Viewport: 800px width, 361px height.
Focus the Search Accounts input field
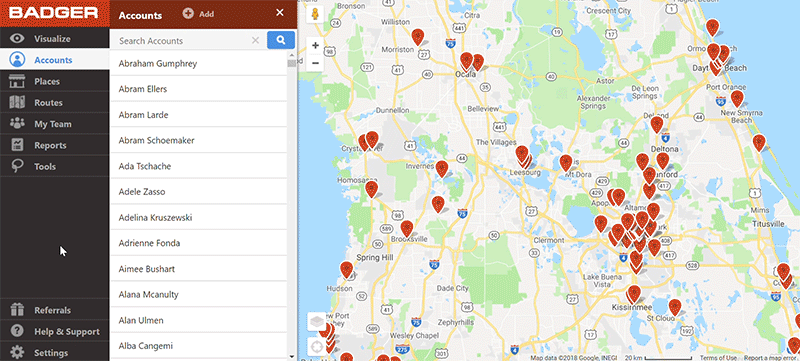(184, 41)
